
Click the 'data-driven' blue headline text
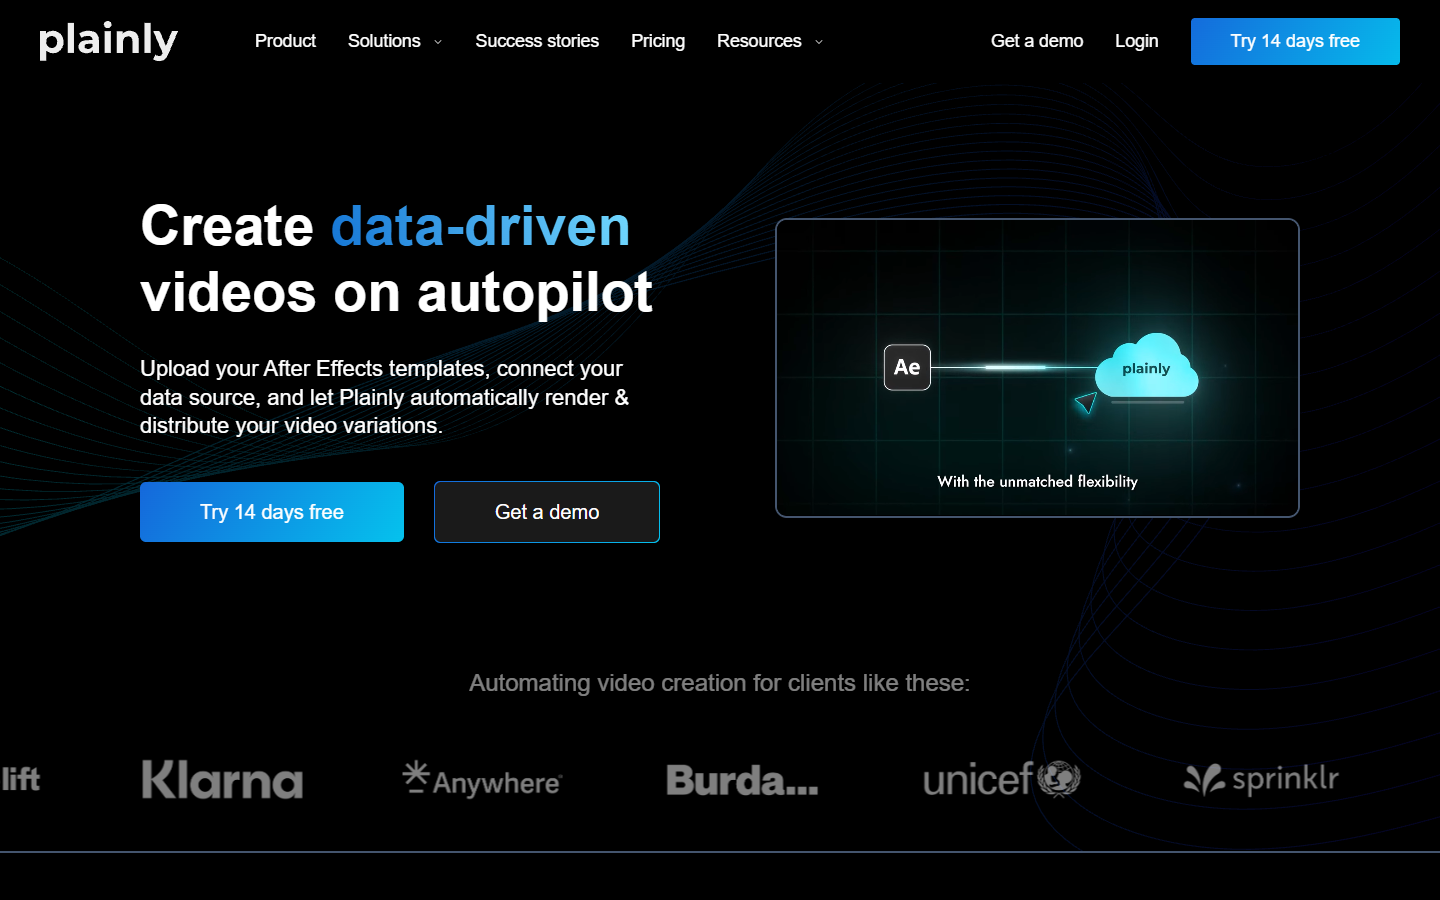(480, 226)
